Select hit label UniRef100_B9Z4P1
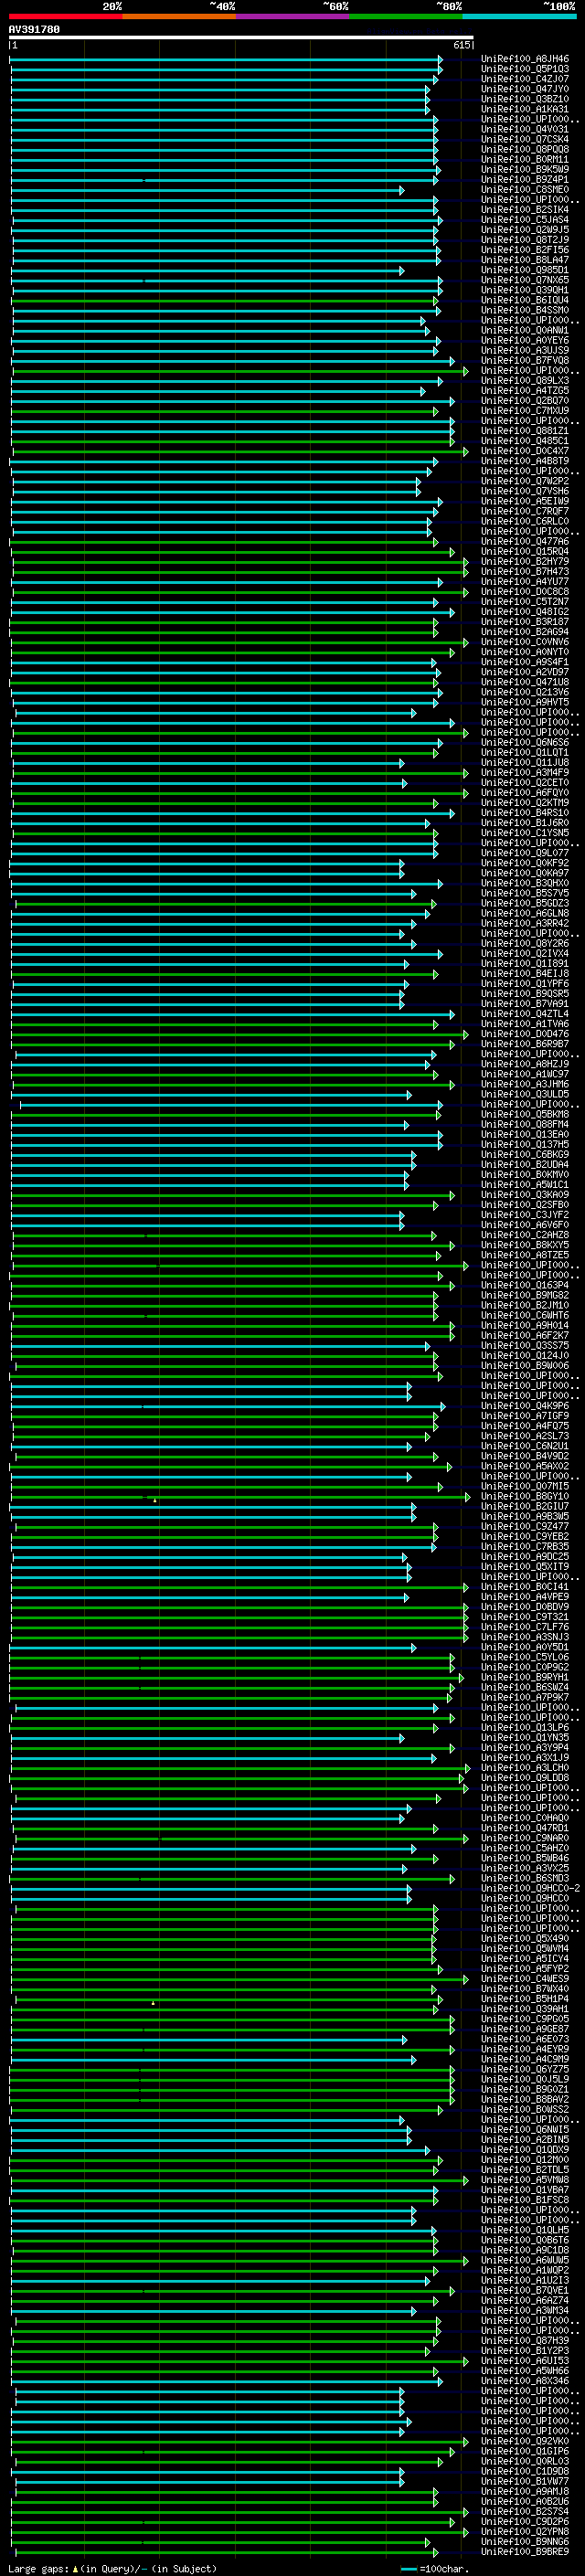This screenshot has height=2576, width=585. 525,179
